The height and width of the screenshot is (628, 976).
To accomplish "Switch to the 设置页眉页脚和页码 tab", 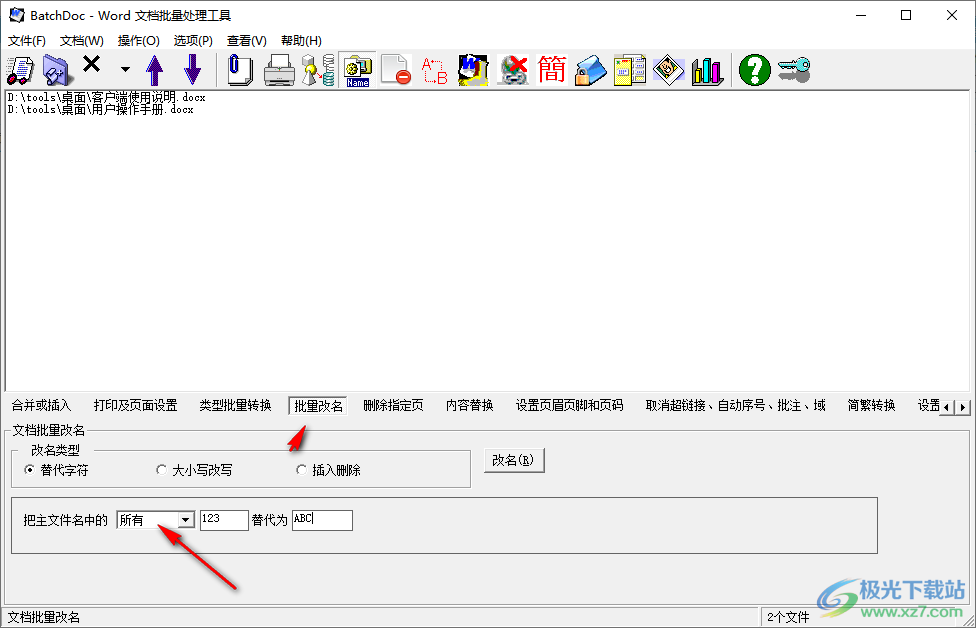I will pos(569,406).
